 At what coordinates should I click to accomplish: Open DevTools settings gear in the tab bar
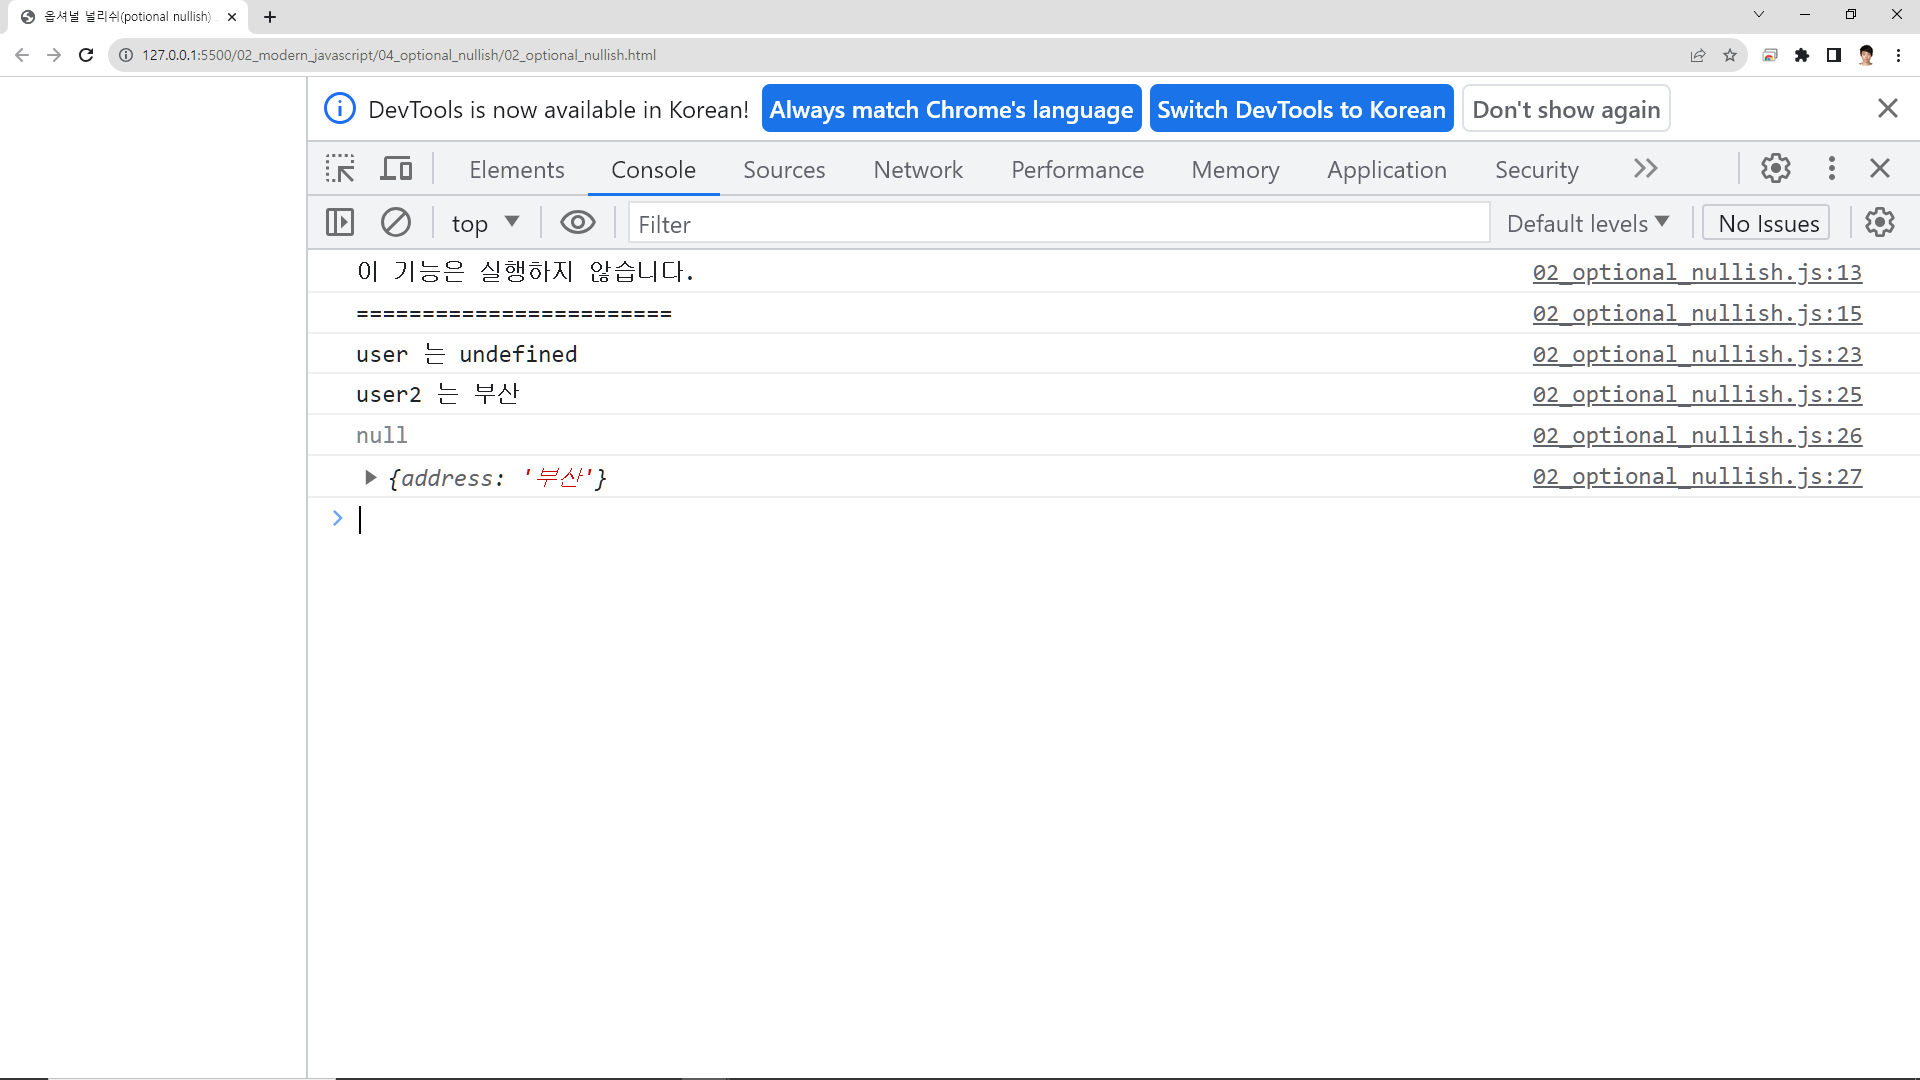click(1775, 168)
